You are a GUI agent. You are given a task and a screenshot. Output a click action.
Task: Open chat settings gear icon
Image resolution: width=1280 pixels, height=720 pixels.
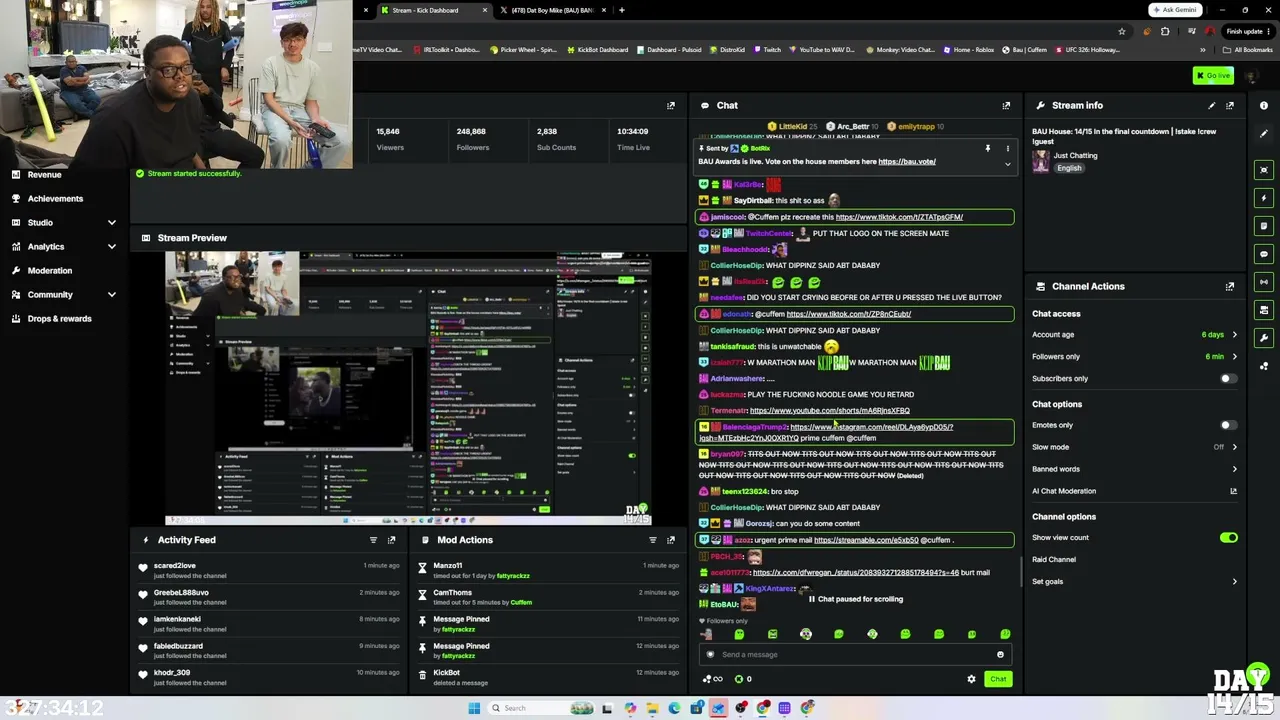pos(971,679)
